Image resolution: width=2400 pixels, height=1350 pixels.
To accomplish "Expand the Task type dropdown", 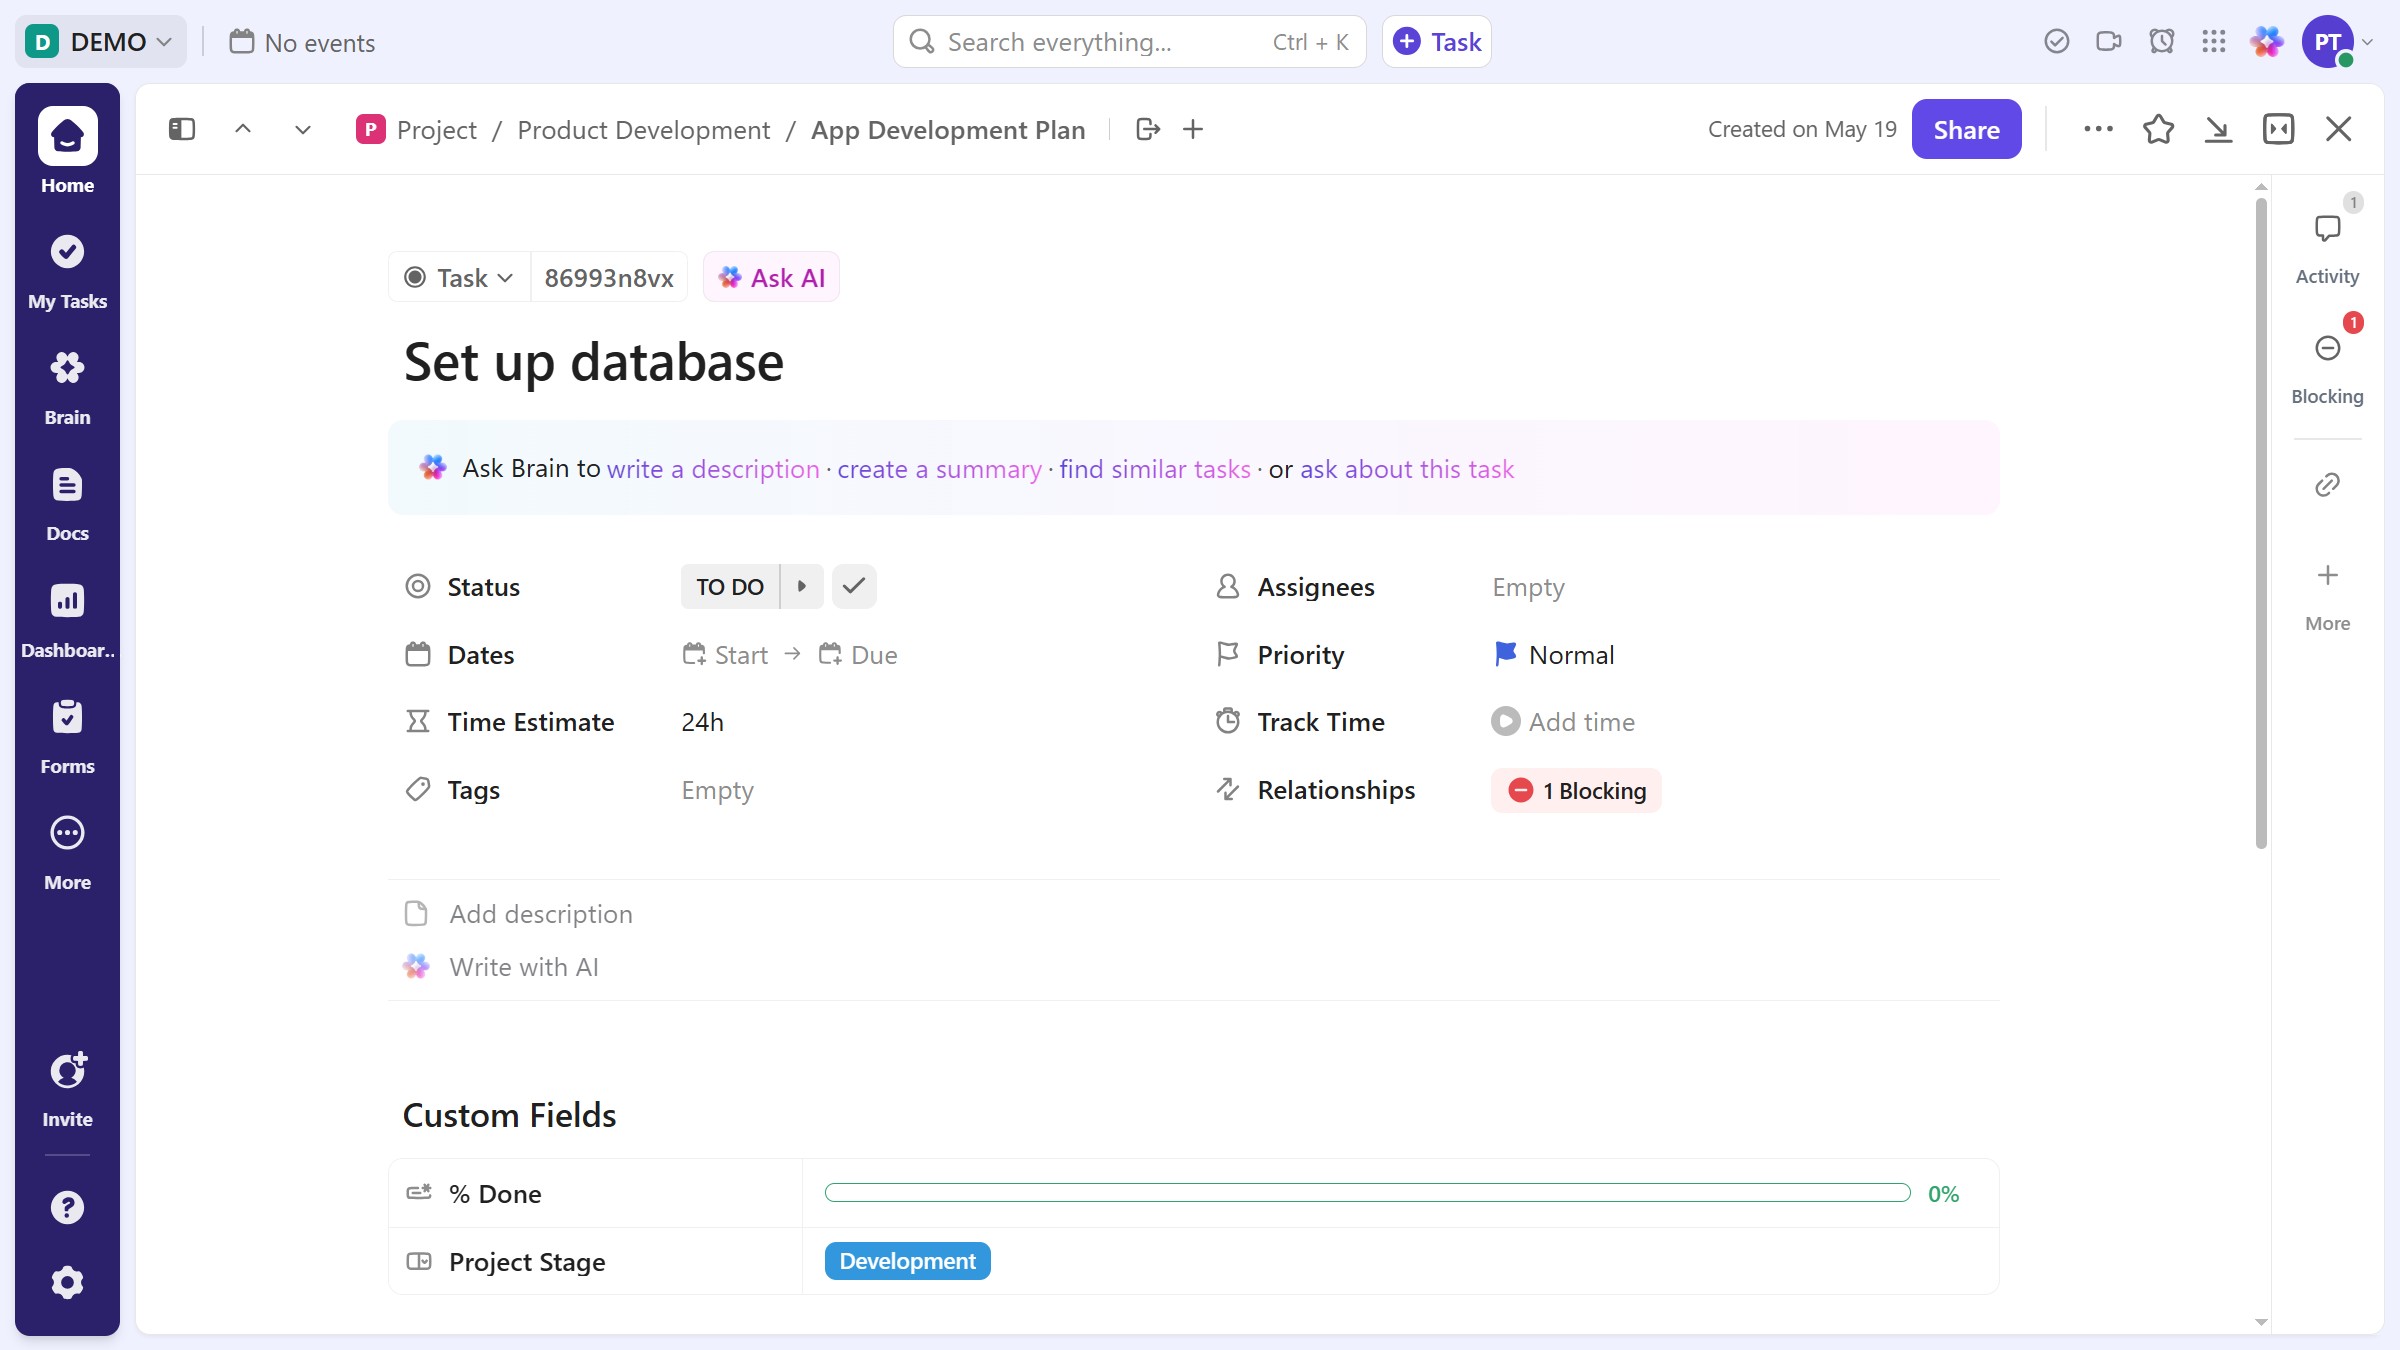I will (x=459, y=278).
